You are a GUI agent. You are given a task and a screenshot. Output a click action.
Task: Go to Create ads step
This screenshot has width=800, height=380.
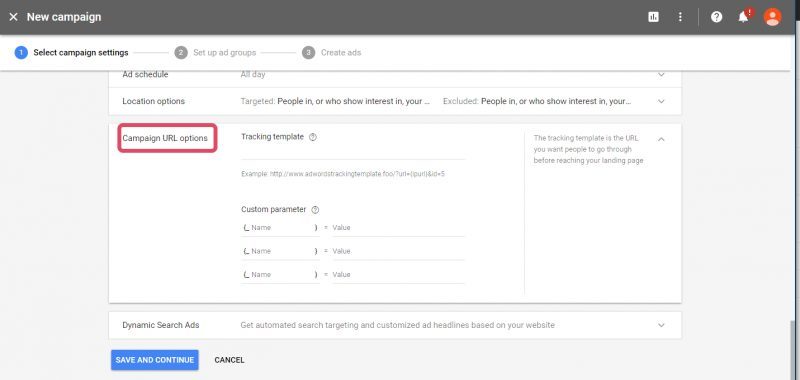click(341, 53)
